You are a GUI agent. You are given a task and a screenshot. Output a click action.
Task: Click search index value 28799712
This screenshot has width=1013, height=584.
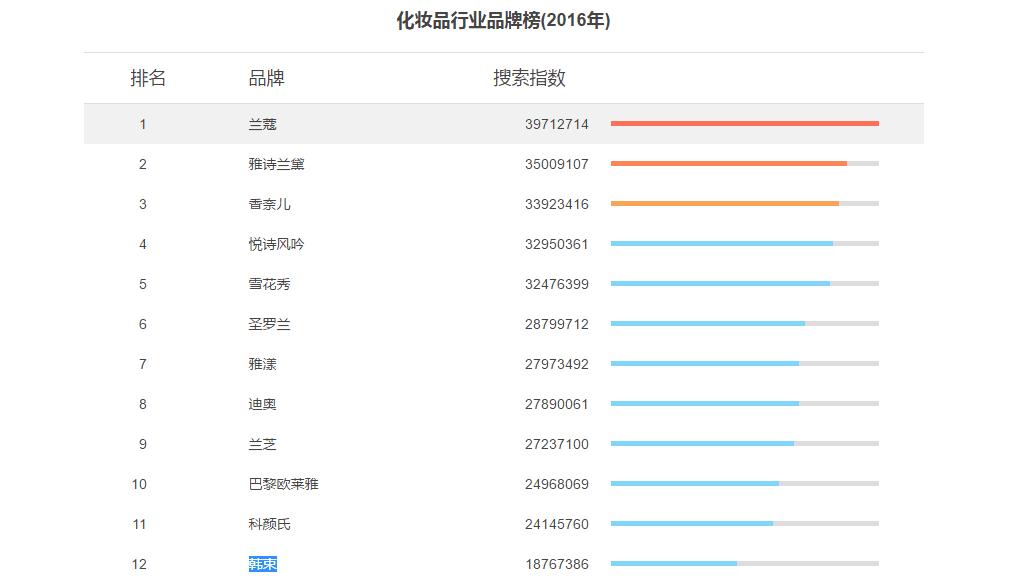tap(556, 324)
